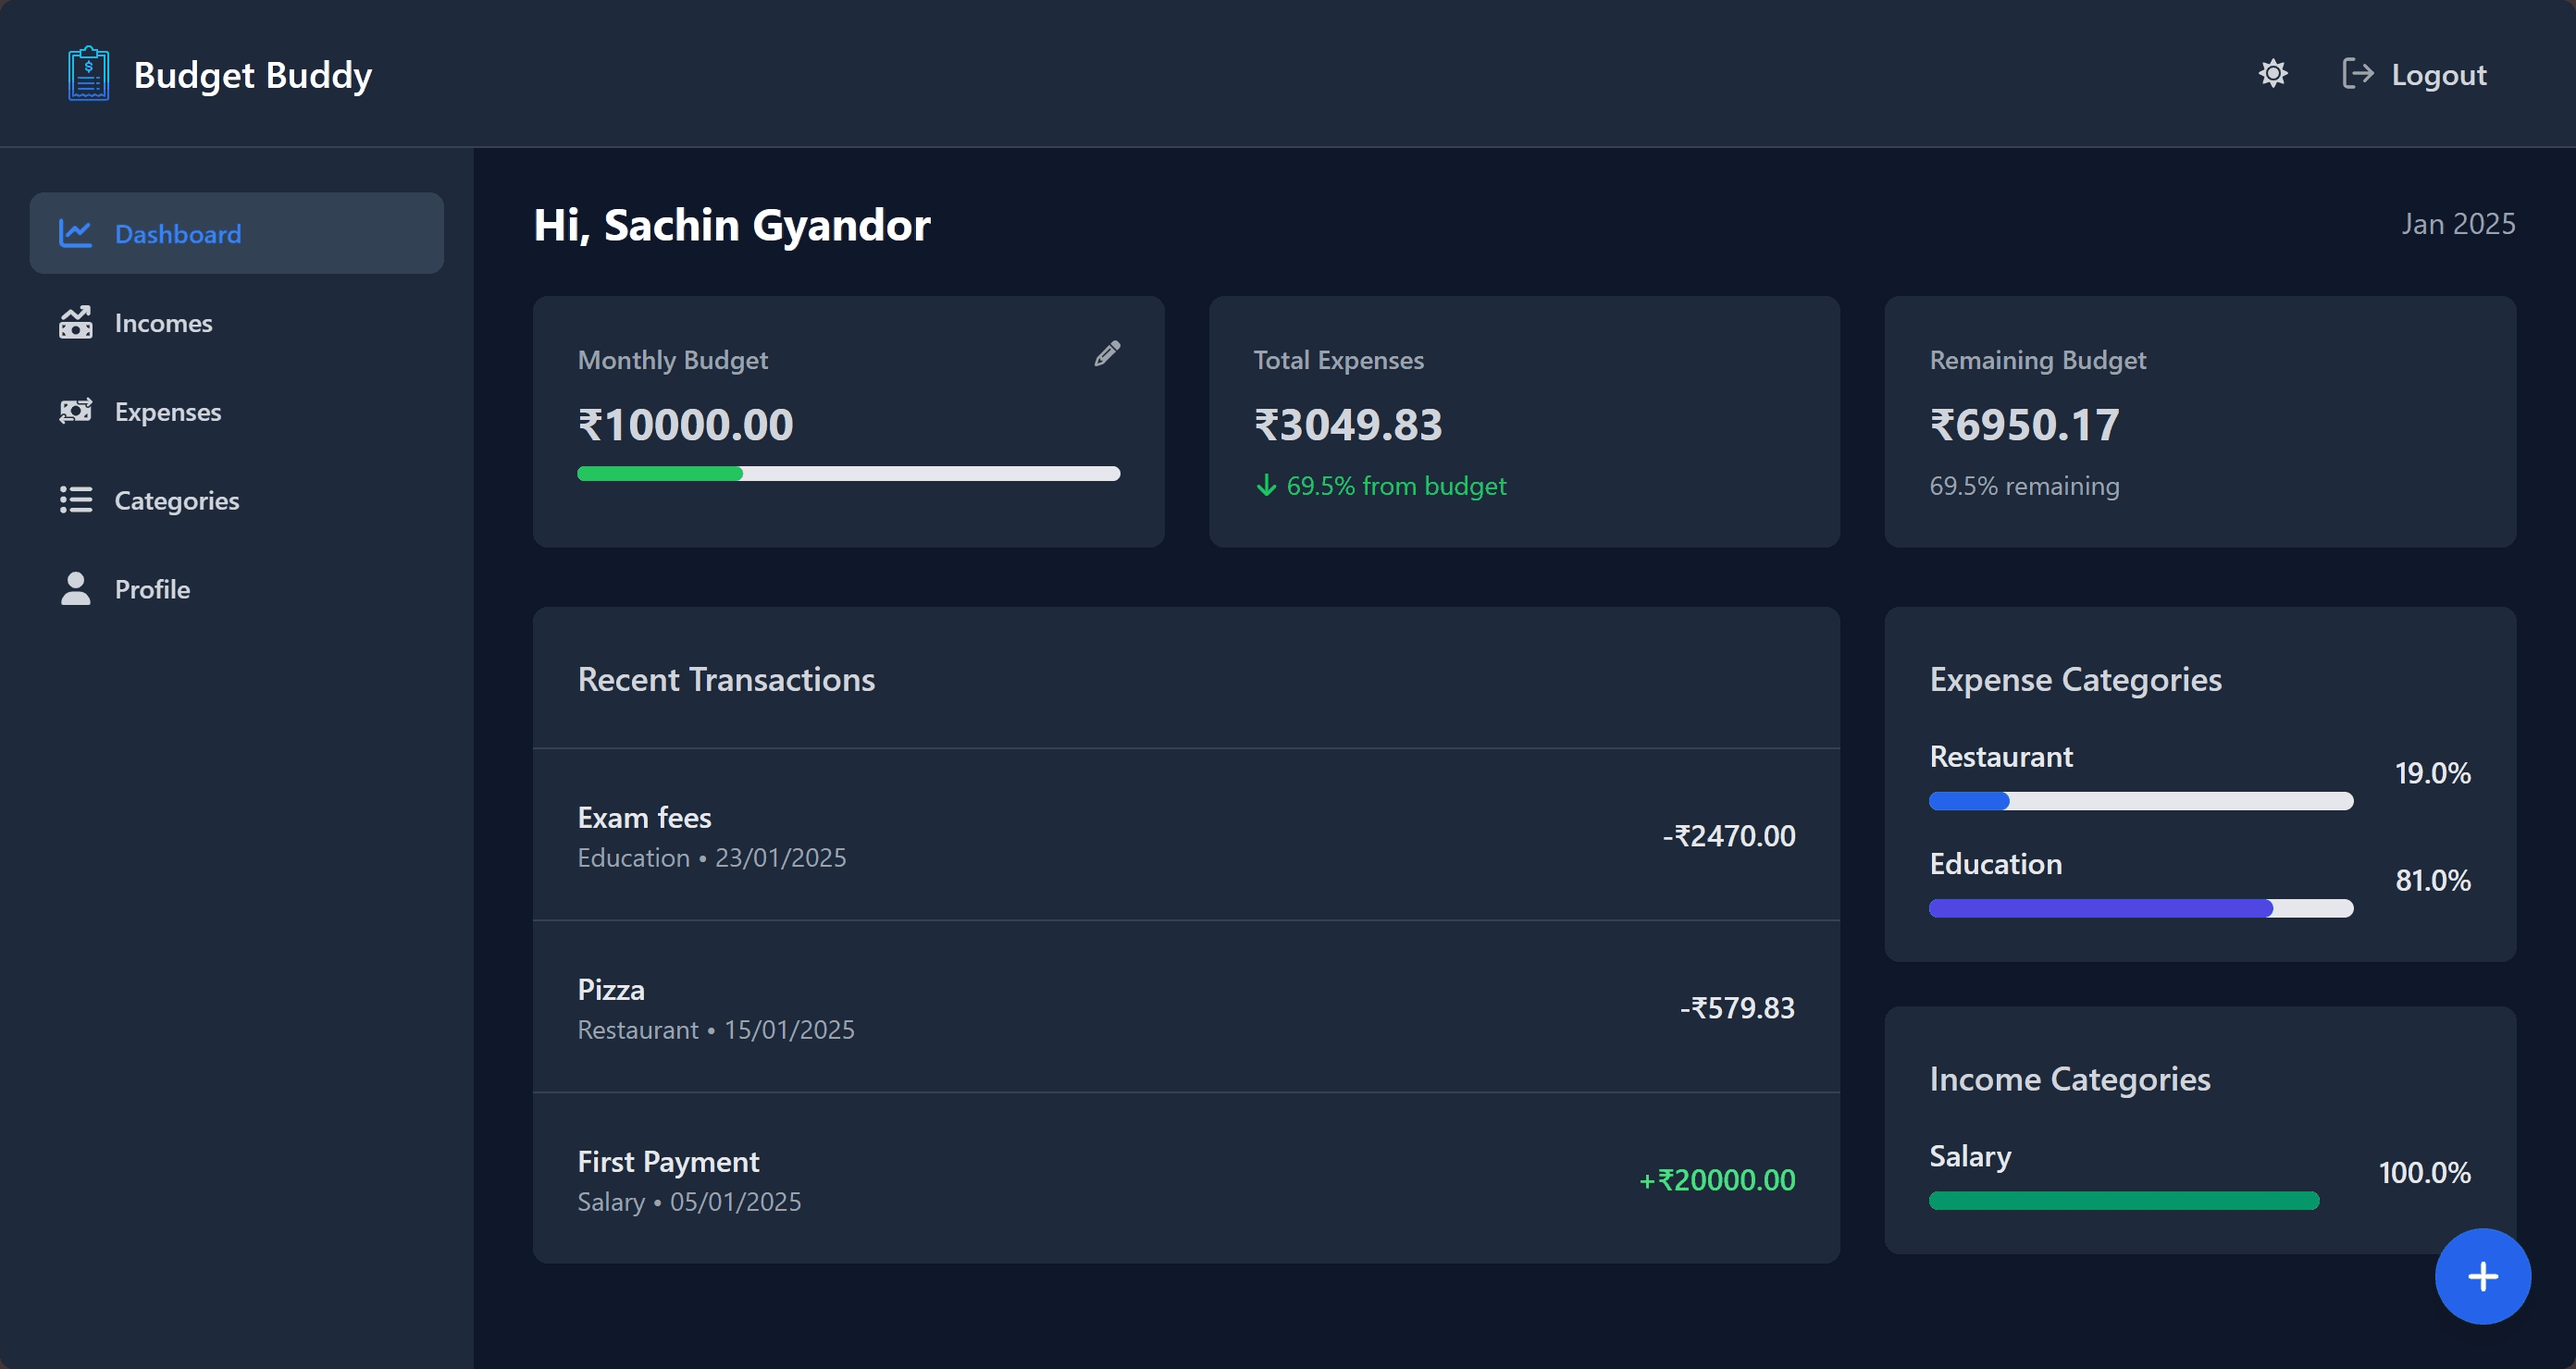Click the Incomes money icon in the sidebar
2576x1369 pixels.
coord(76,322)
